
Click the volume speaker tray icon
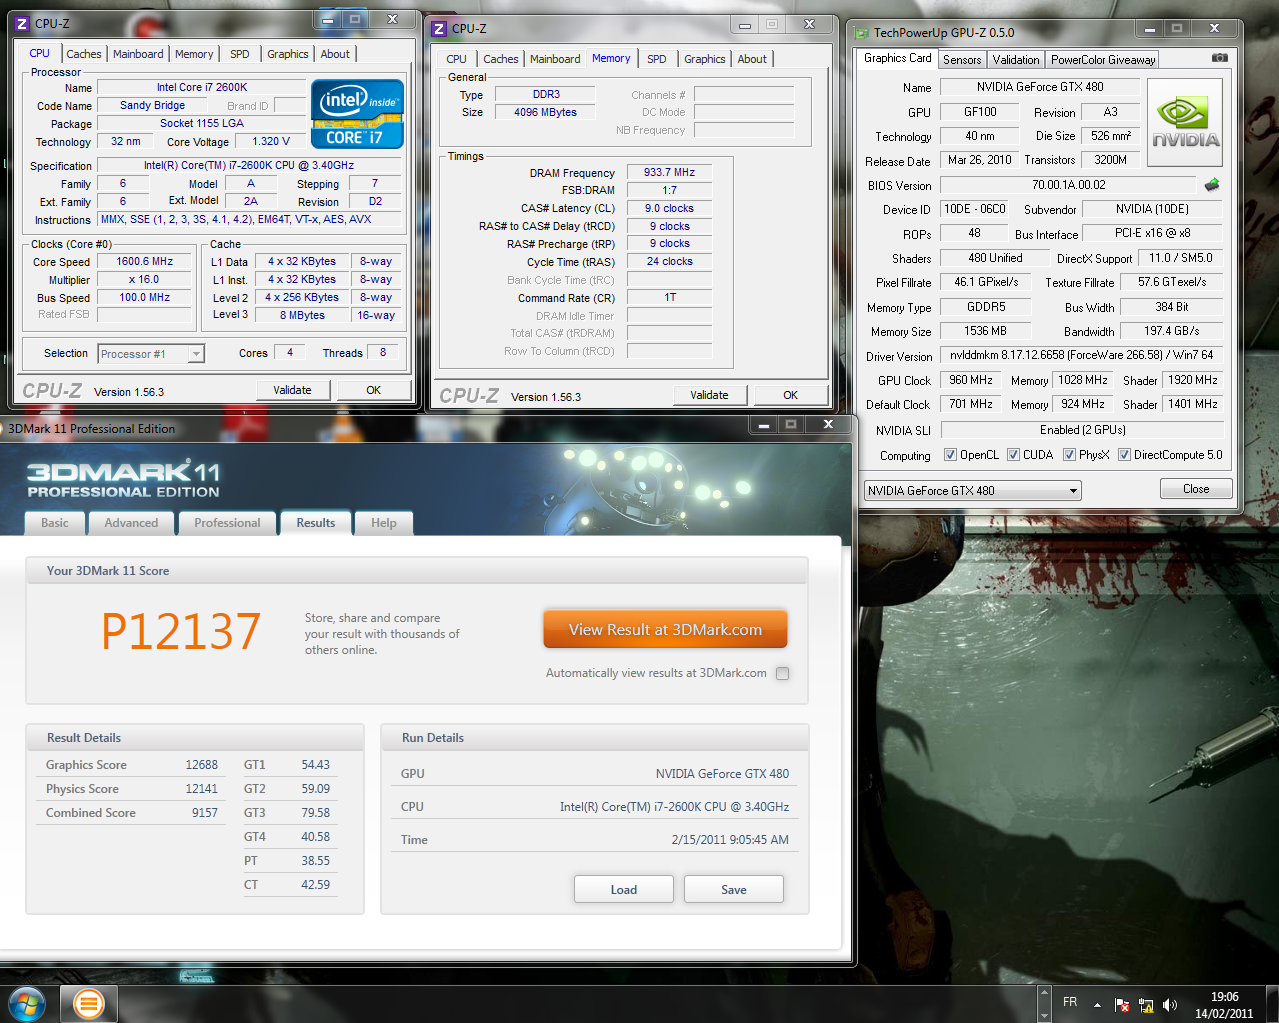[x=1170, y=1004]
